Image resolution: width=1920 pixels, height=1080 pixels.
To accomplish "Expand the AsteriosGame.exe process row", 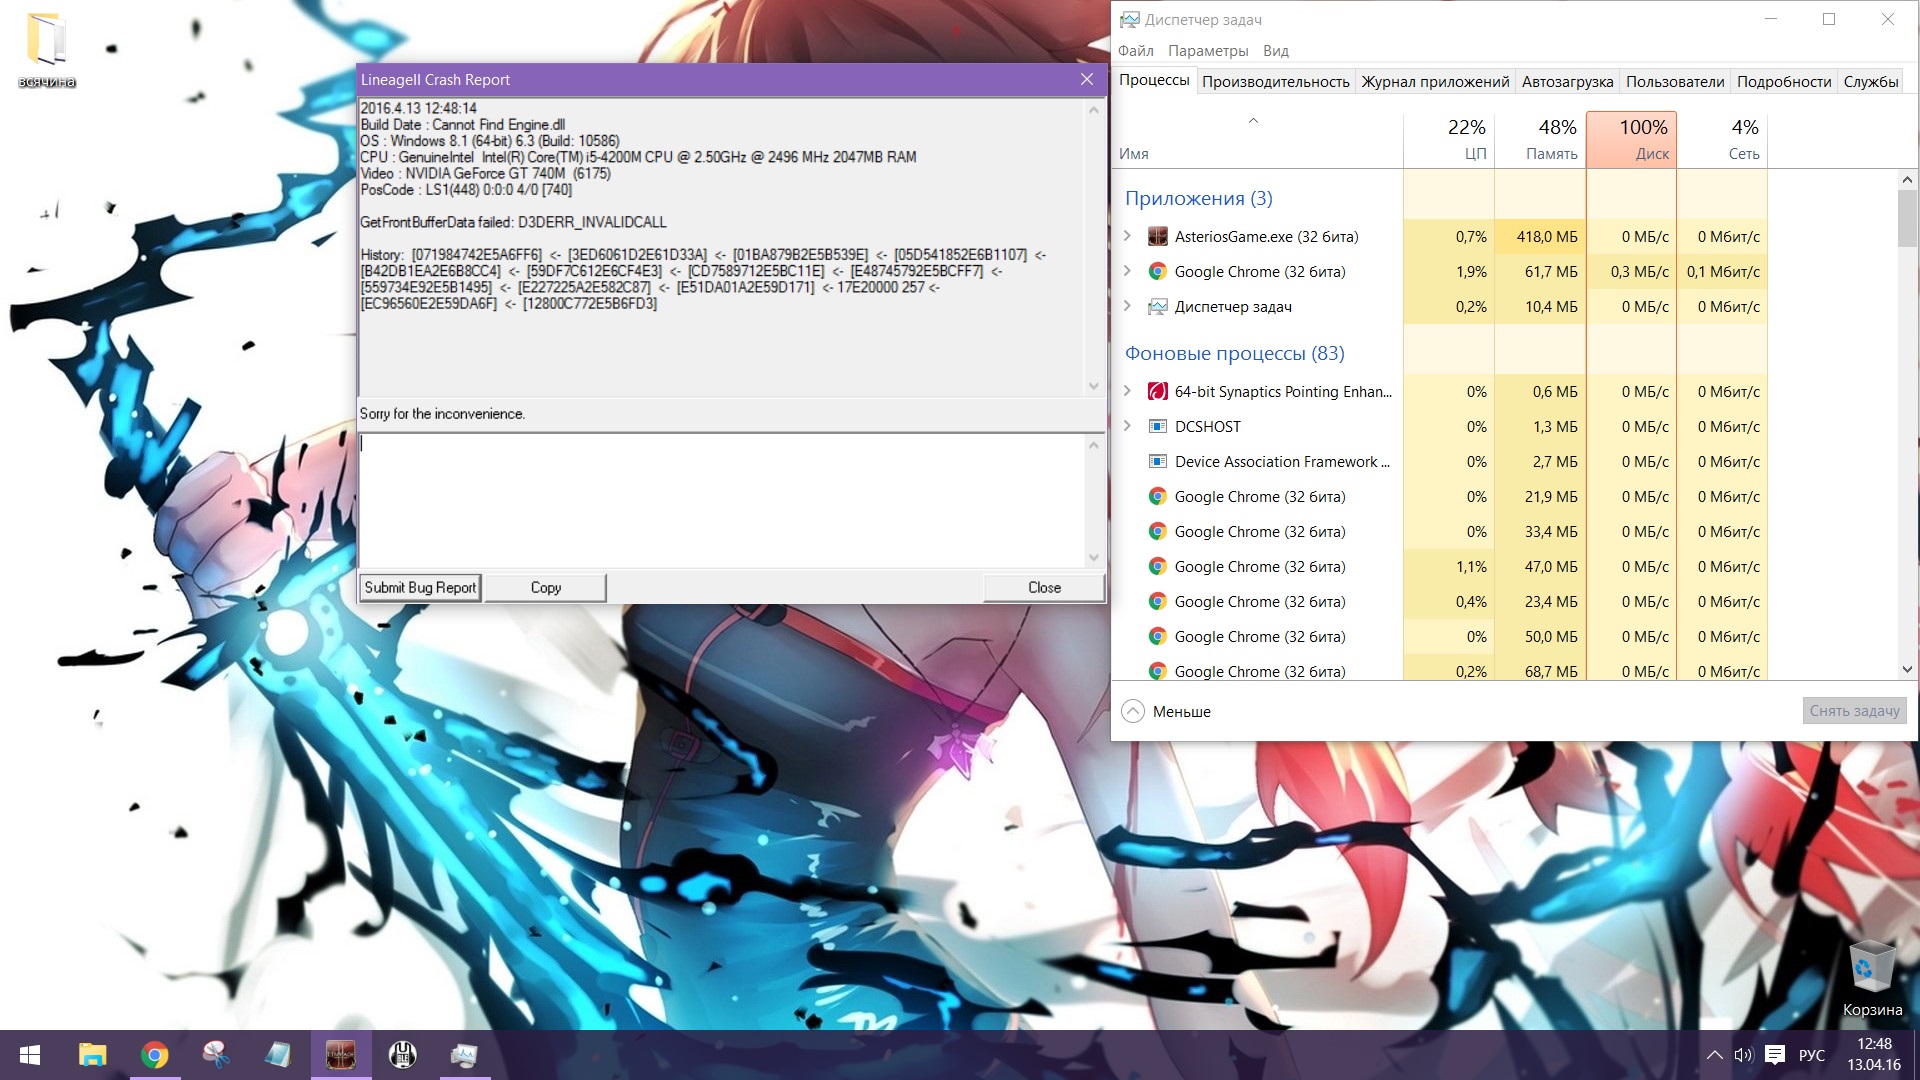I will coord(1128,237).
